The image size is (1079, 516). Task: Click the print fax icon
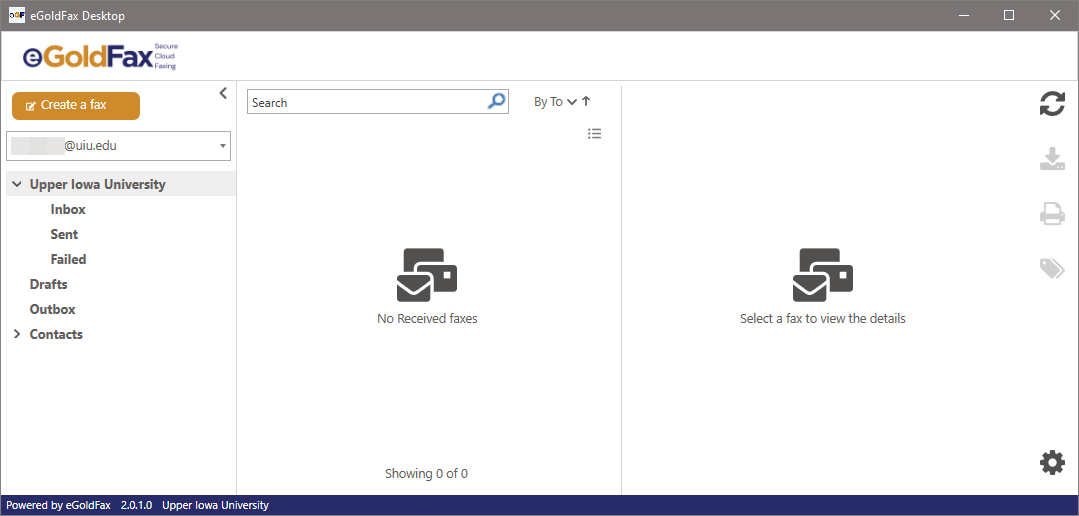[x=1052, y=213]
